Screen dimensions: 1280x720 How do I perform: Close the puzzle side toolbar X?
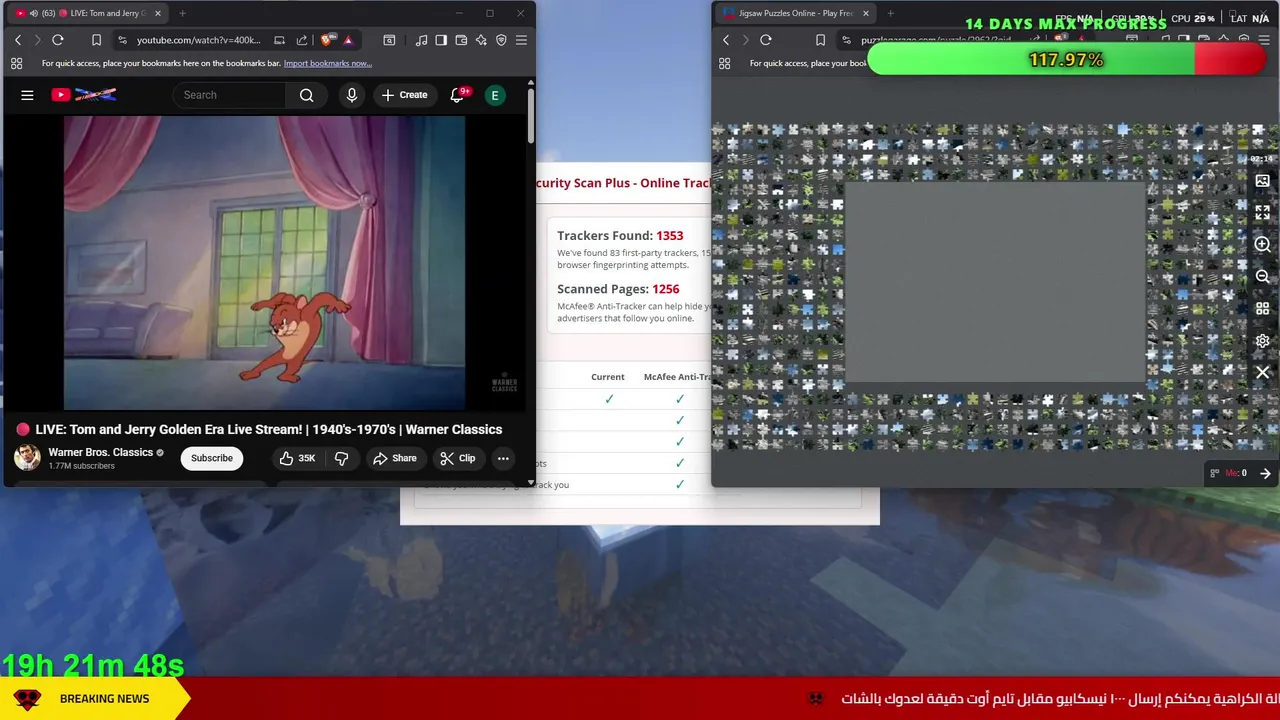(x=1262, y=372)
